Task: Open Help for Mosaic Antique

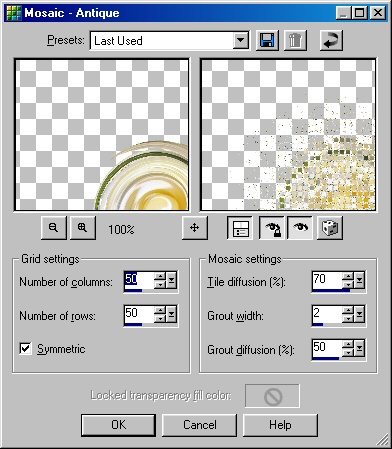Action: pos(280,425)
